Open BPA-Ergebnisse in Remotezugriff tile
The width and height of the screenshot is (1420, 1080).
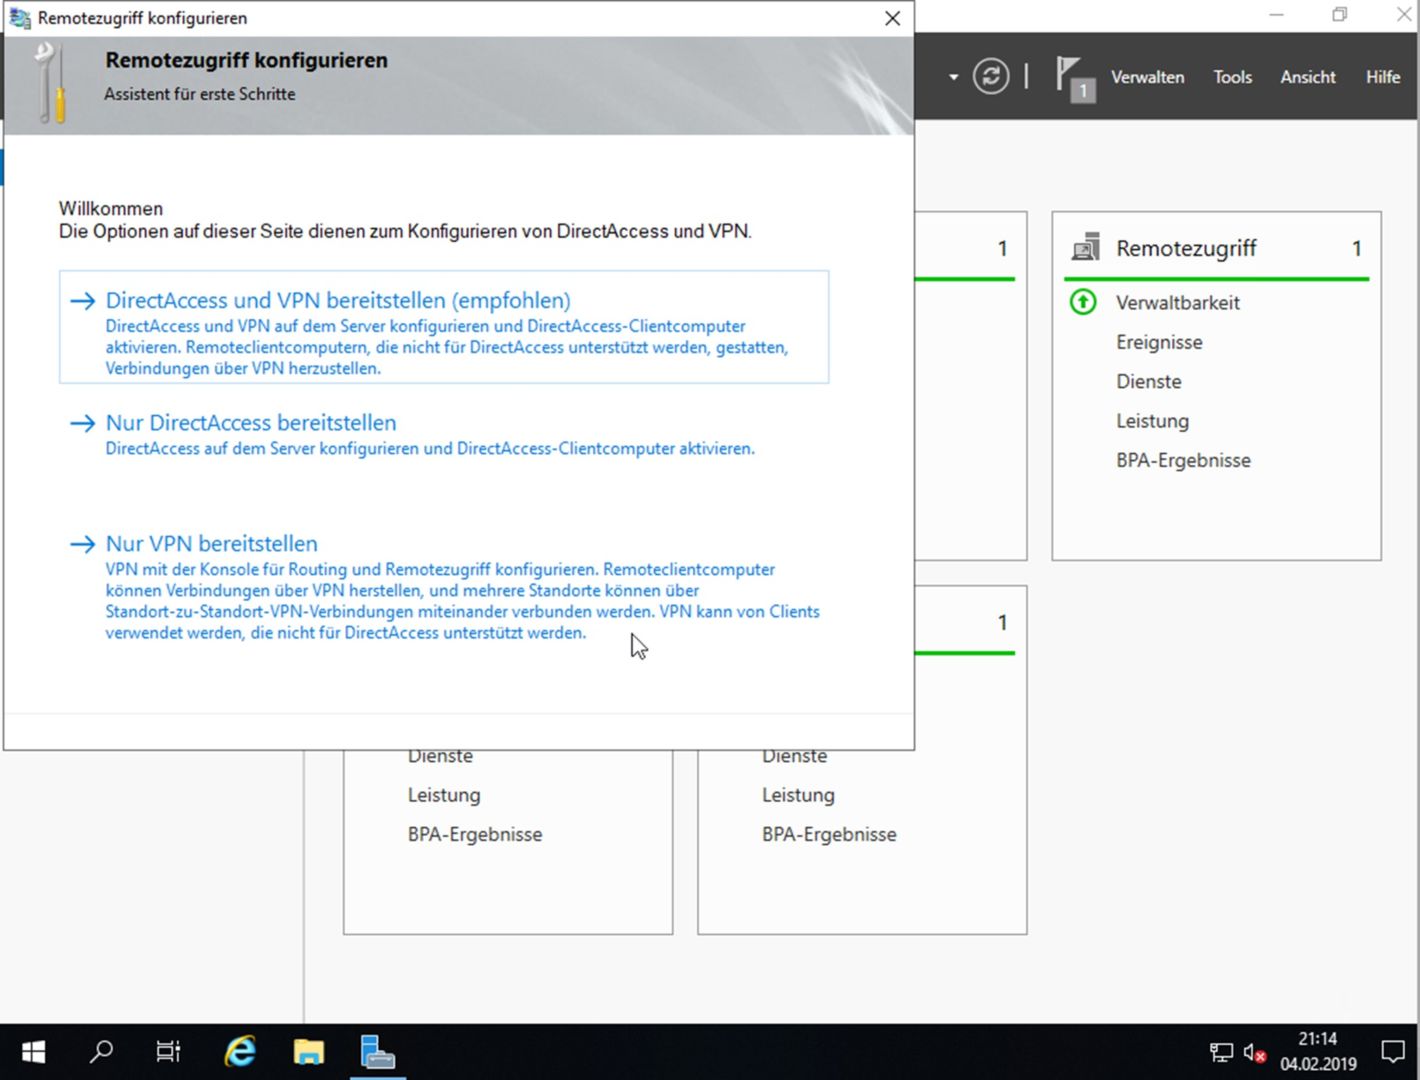(1183, 461)
